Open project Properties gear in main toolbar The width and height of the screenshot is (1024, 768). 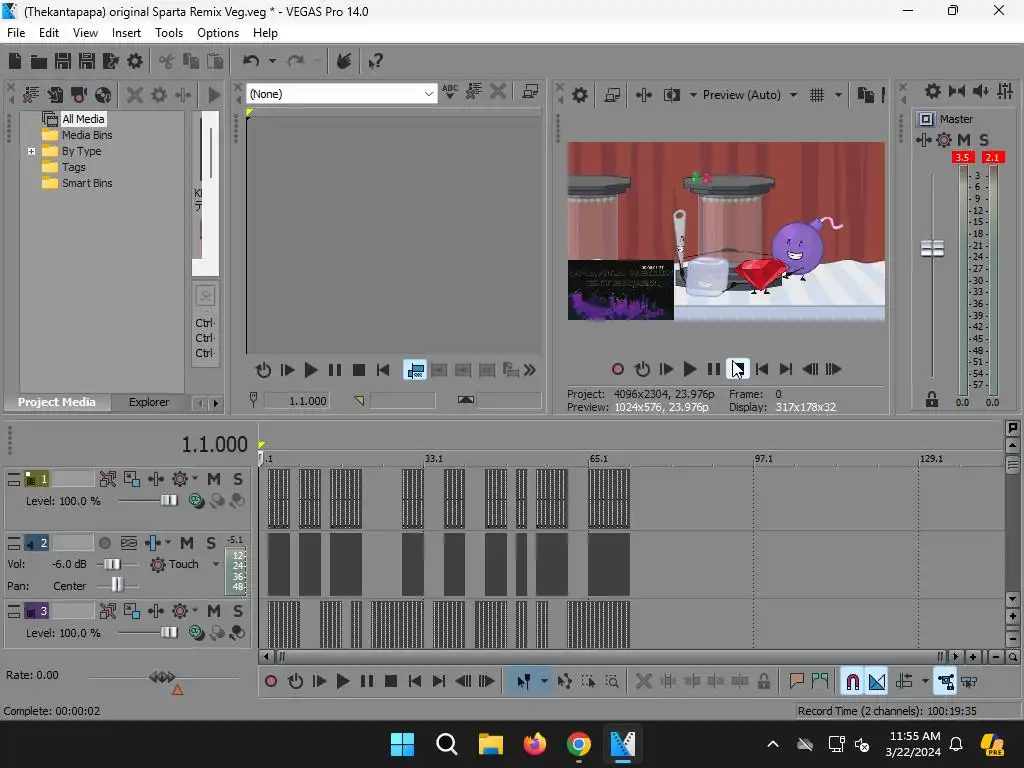tap(135, 61)
